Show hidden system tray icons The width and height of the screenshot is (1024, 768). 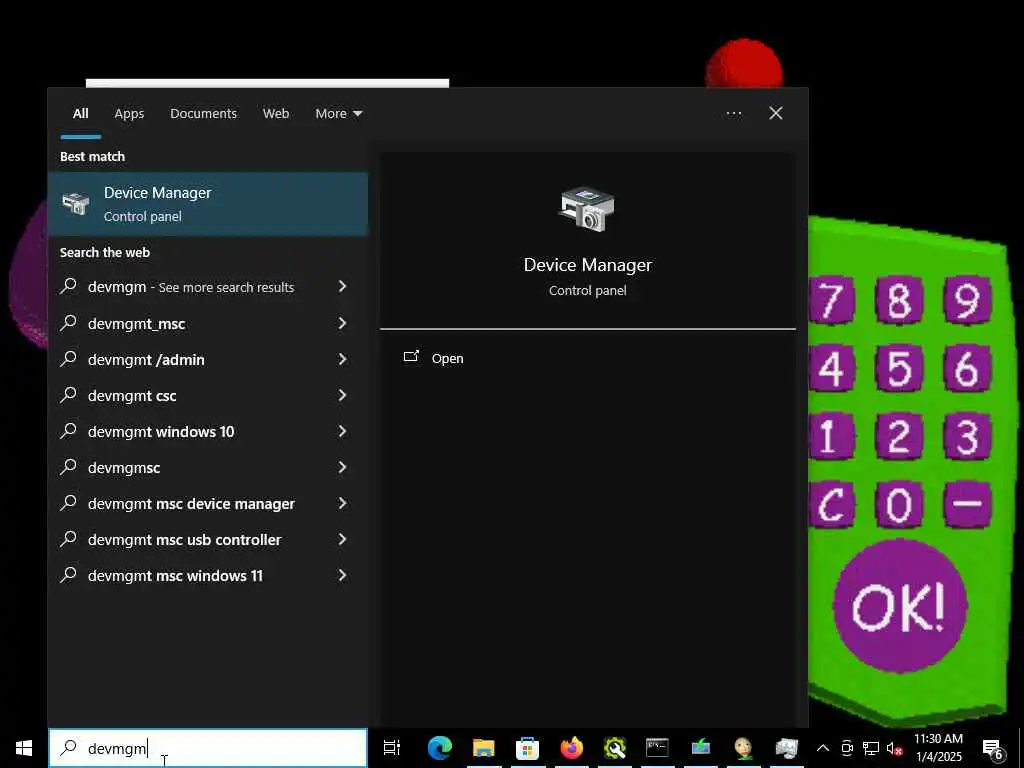(x=823, y=748)
